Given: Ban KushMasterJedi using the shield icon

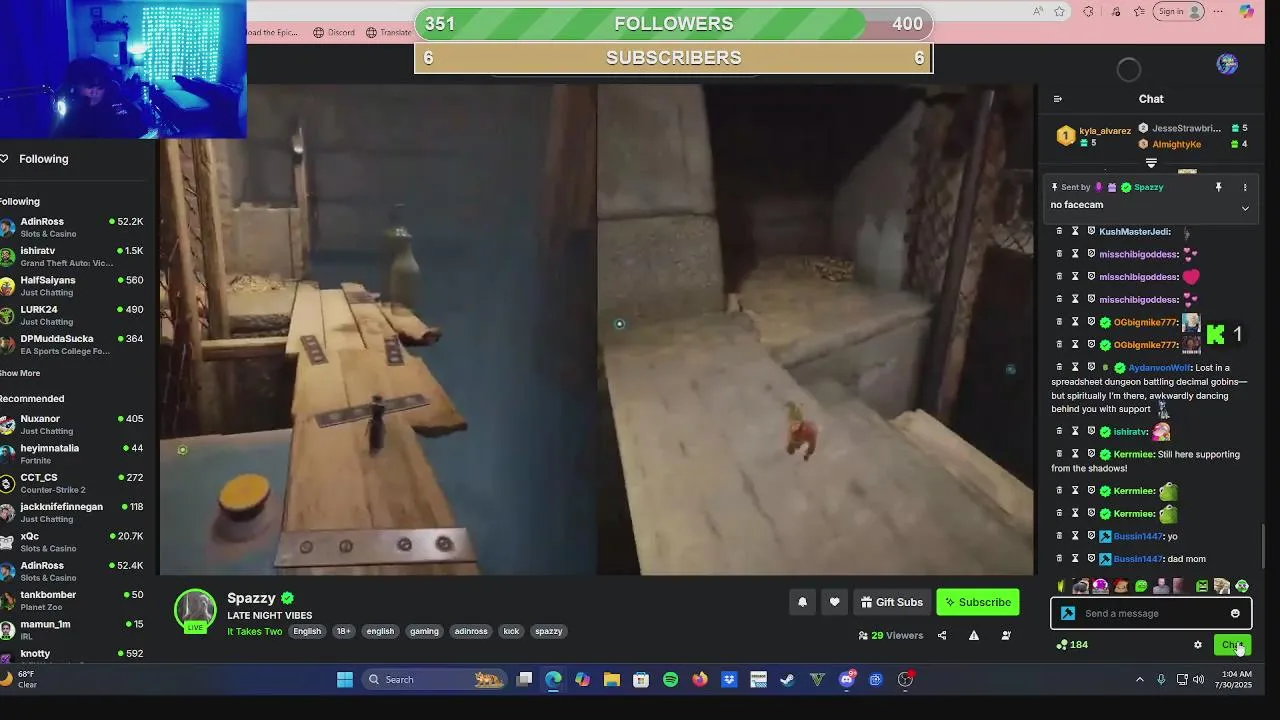Looking at the screenshot, I should pos(1091,231).
